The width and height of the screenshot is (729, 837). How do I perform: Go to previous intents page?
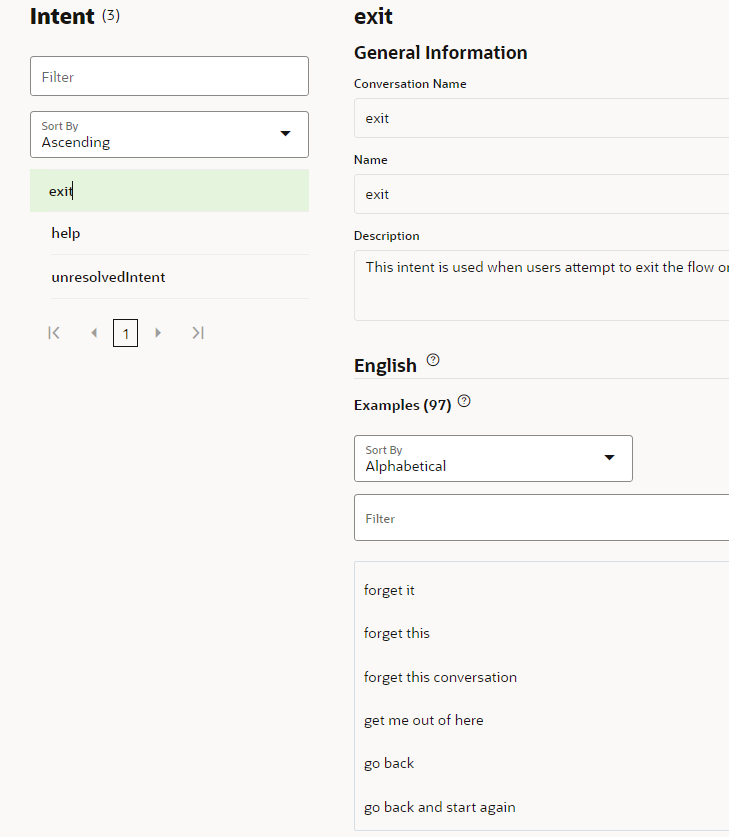pyautogui.click(x=94, y=333)
